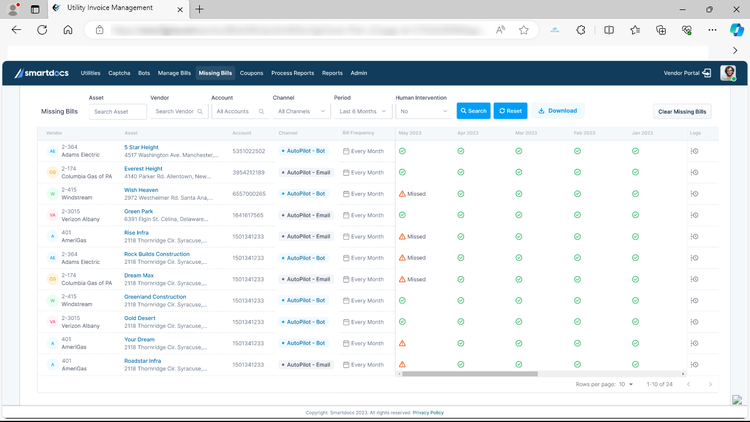Click account number 5351022502

(x=249, y=151)
